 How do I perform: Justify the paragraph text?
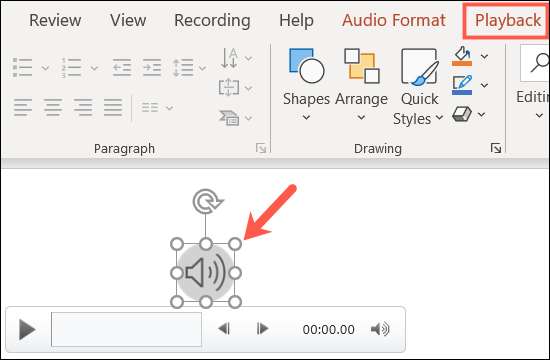[x=113, y=107]
